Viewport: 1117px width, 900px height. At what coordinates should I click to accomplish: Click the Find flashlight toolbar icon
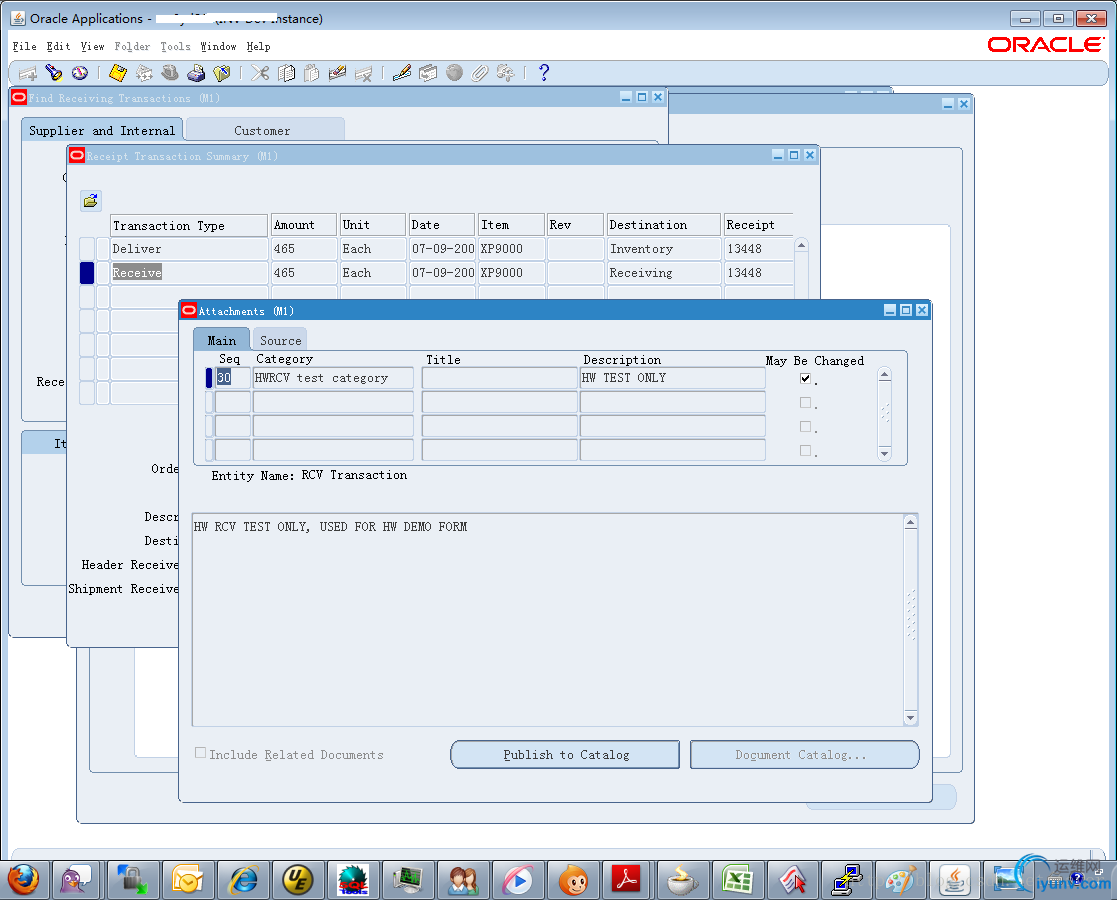pos(53,73)
